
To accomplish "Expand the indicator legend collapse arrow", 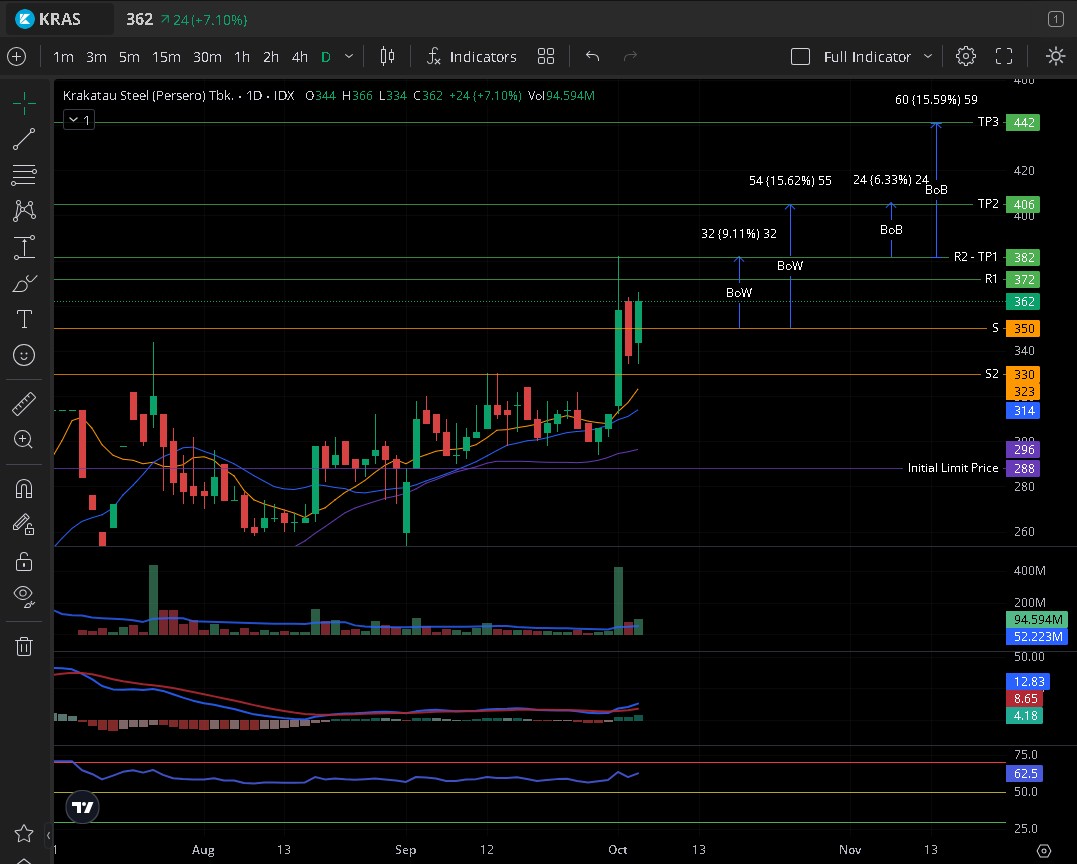I will [x=73, y=120].
